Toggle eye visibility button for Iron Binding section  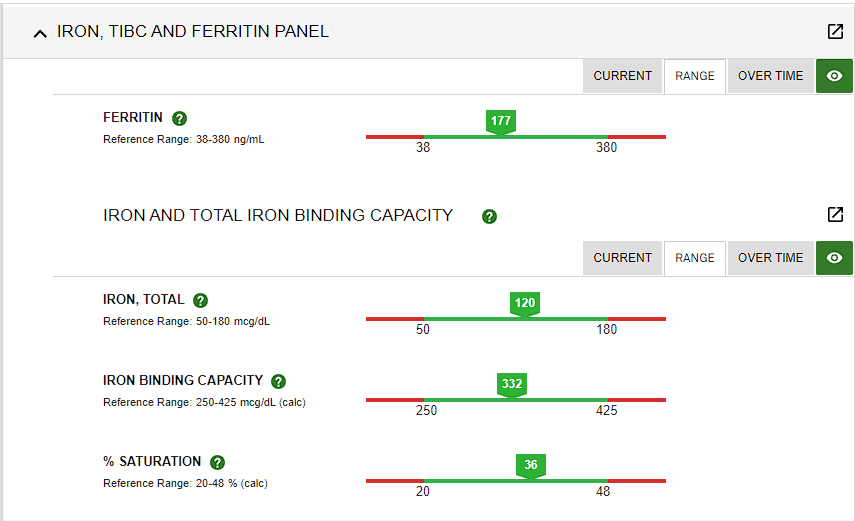coord(834,257)
